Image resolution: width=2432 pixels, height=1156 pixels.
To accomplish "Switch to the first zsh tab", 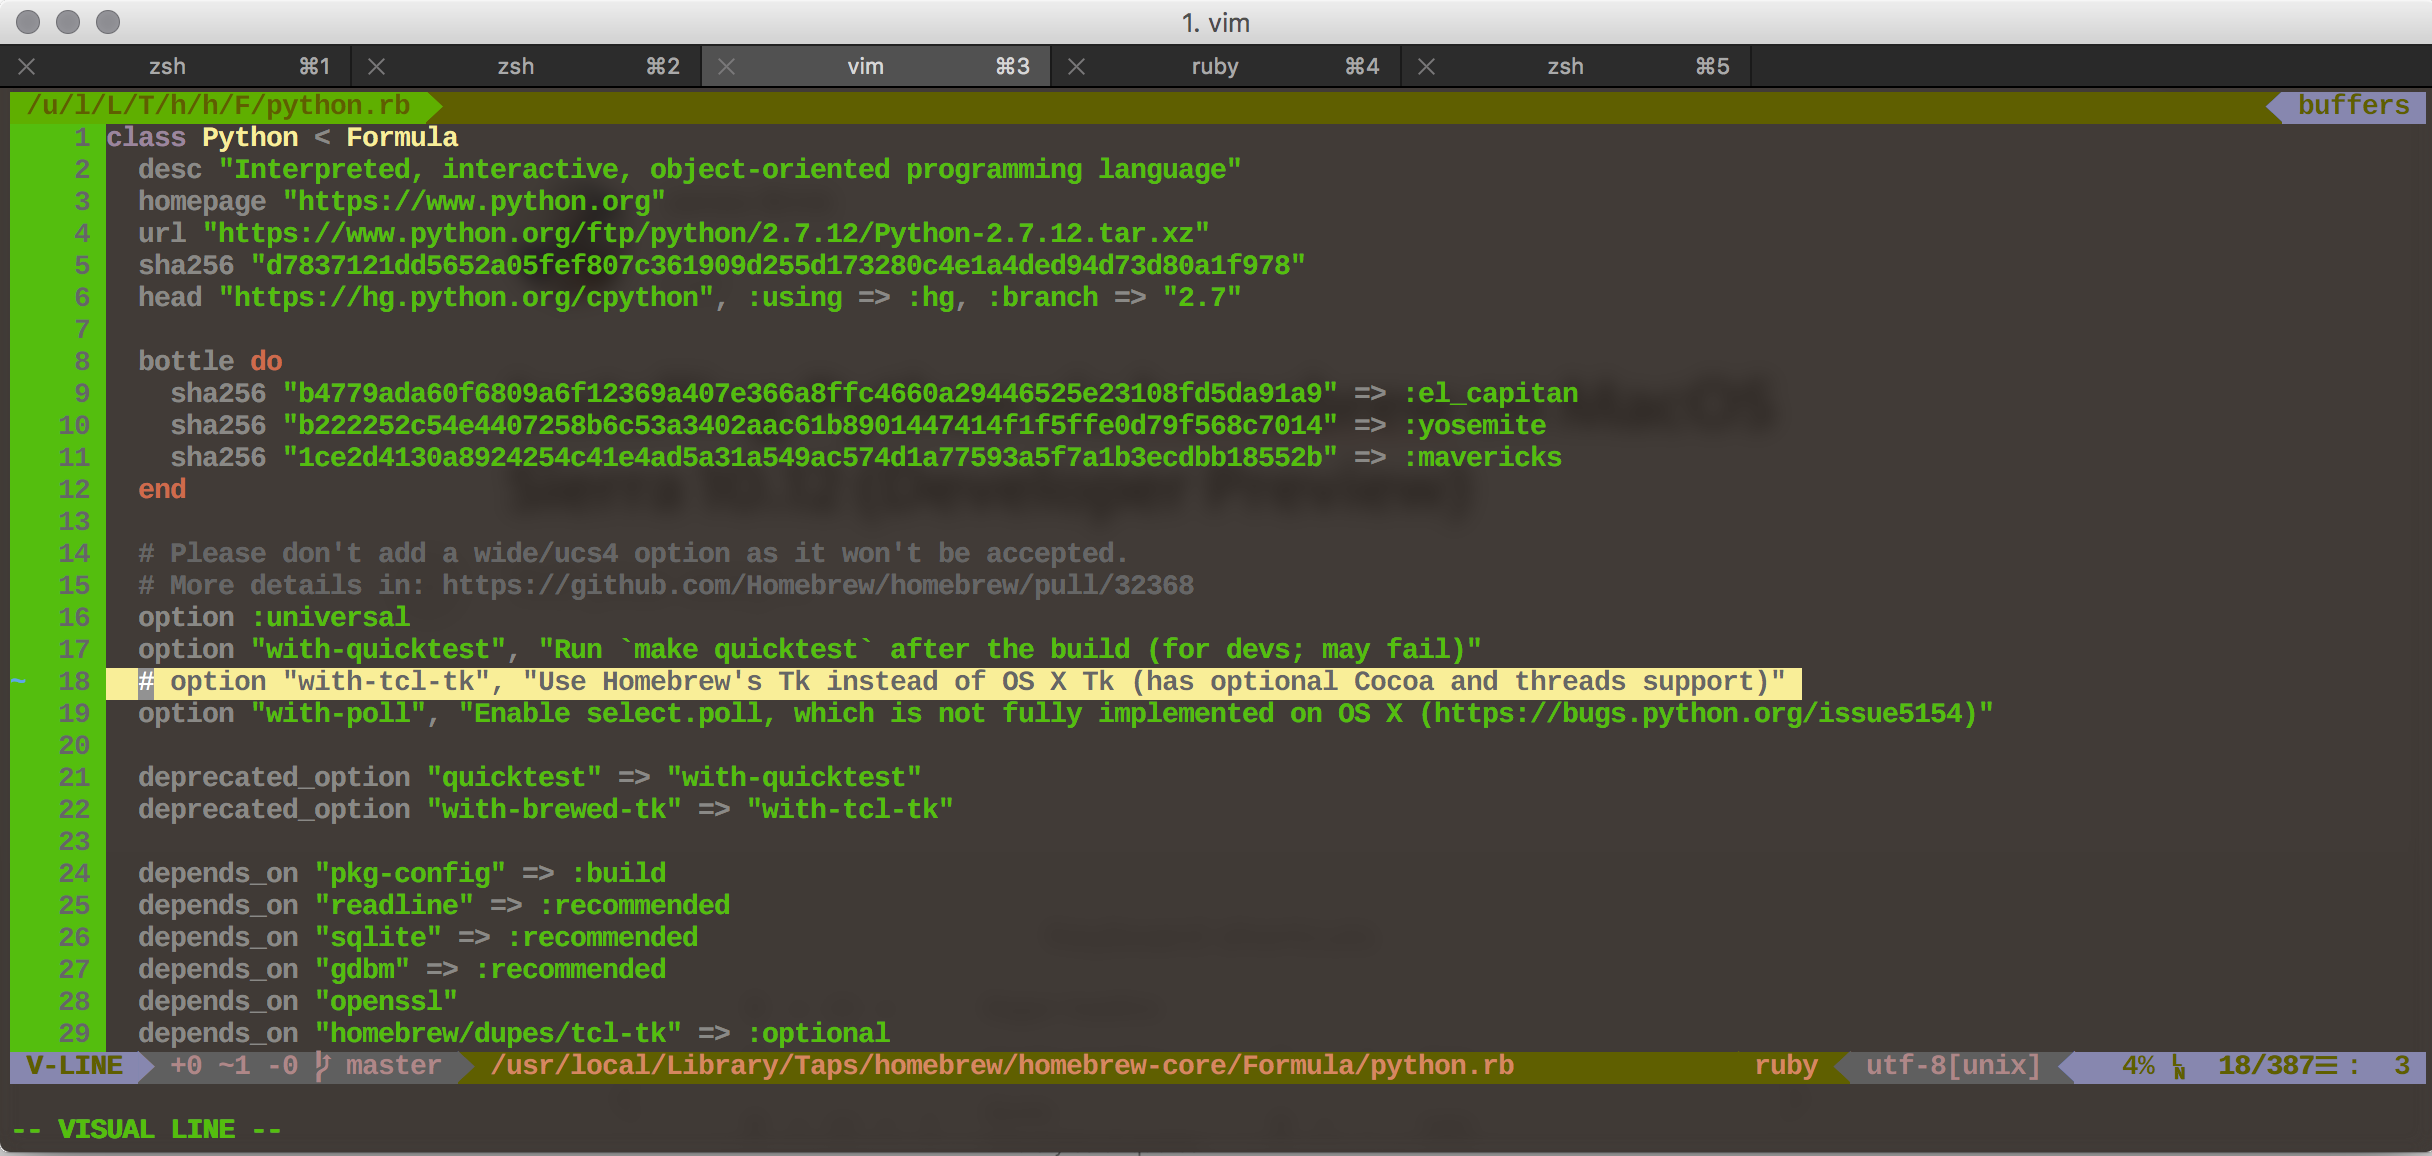I will coord(167,67).
